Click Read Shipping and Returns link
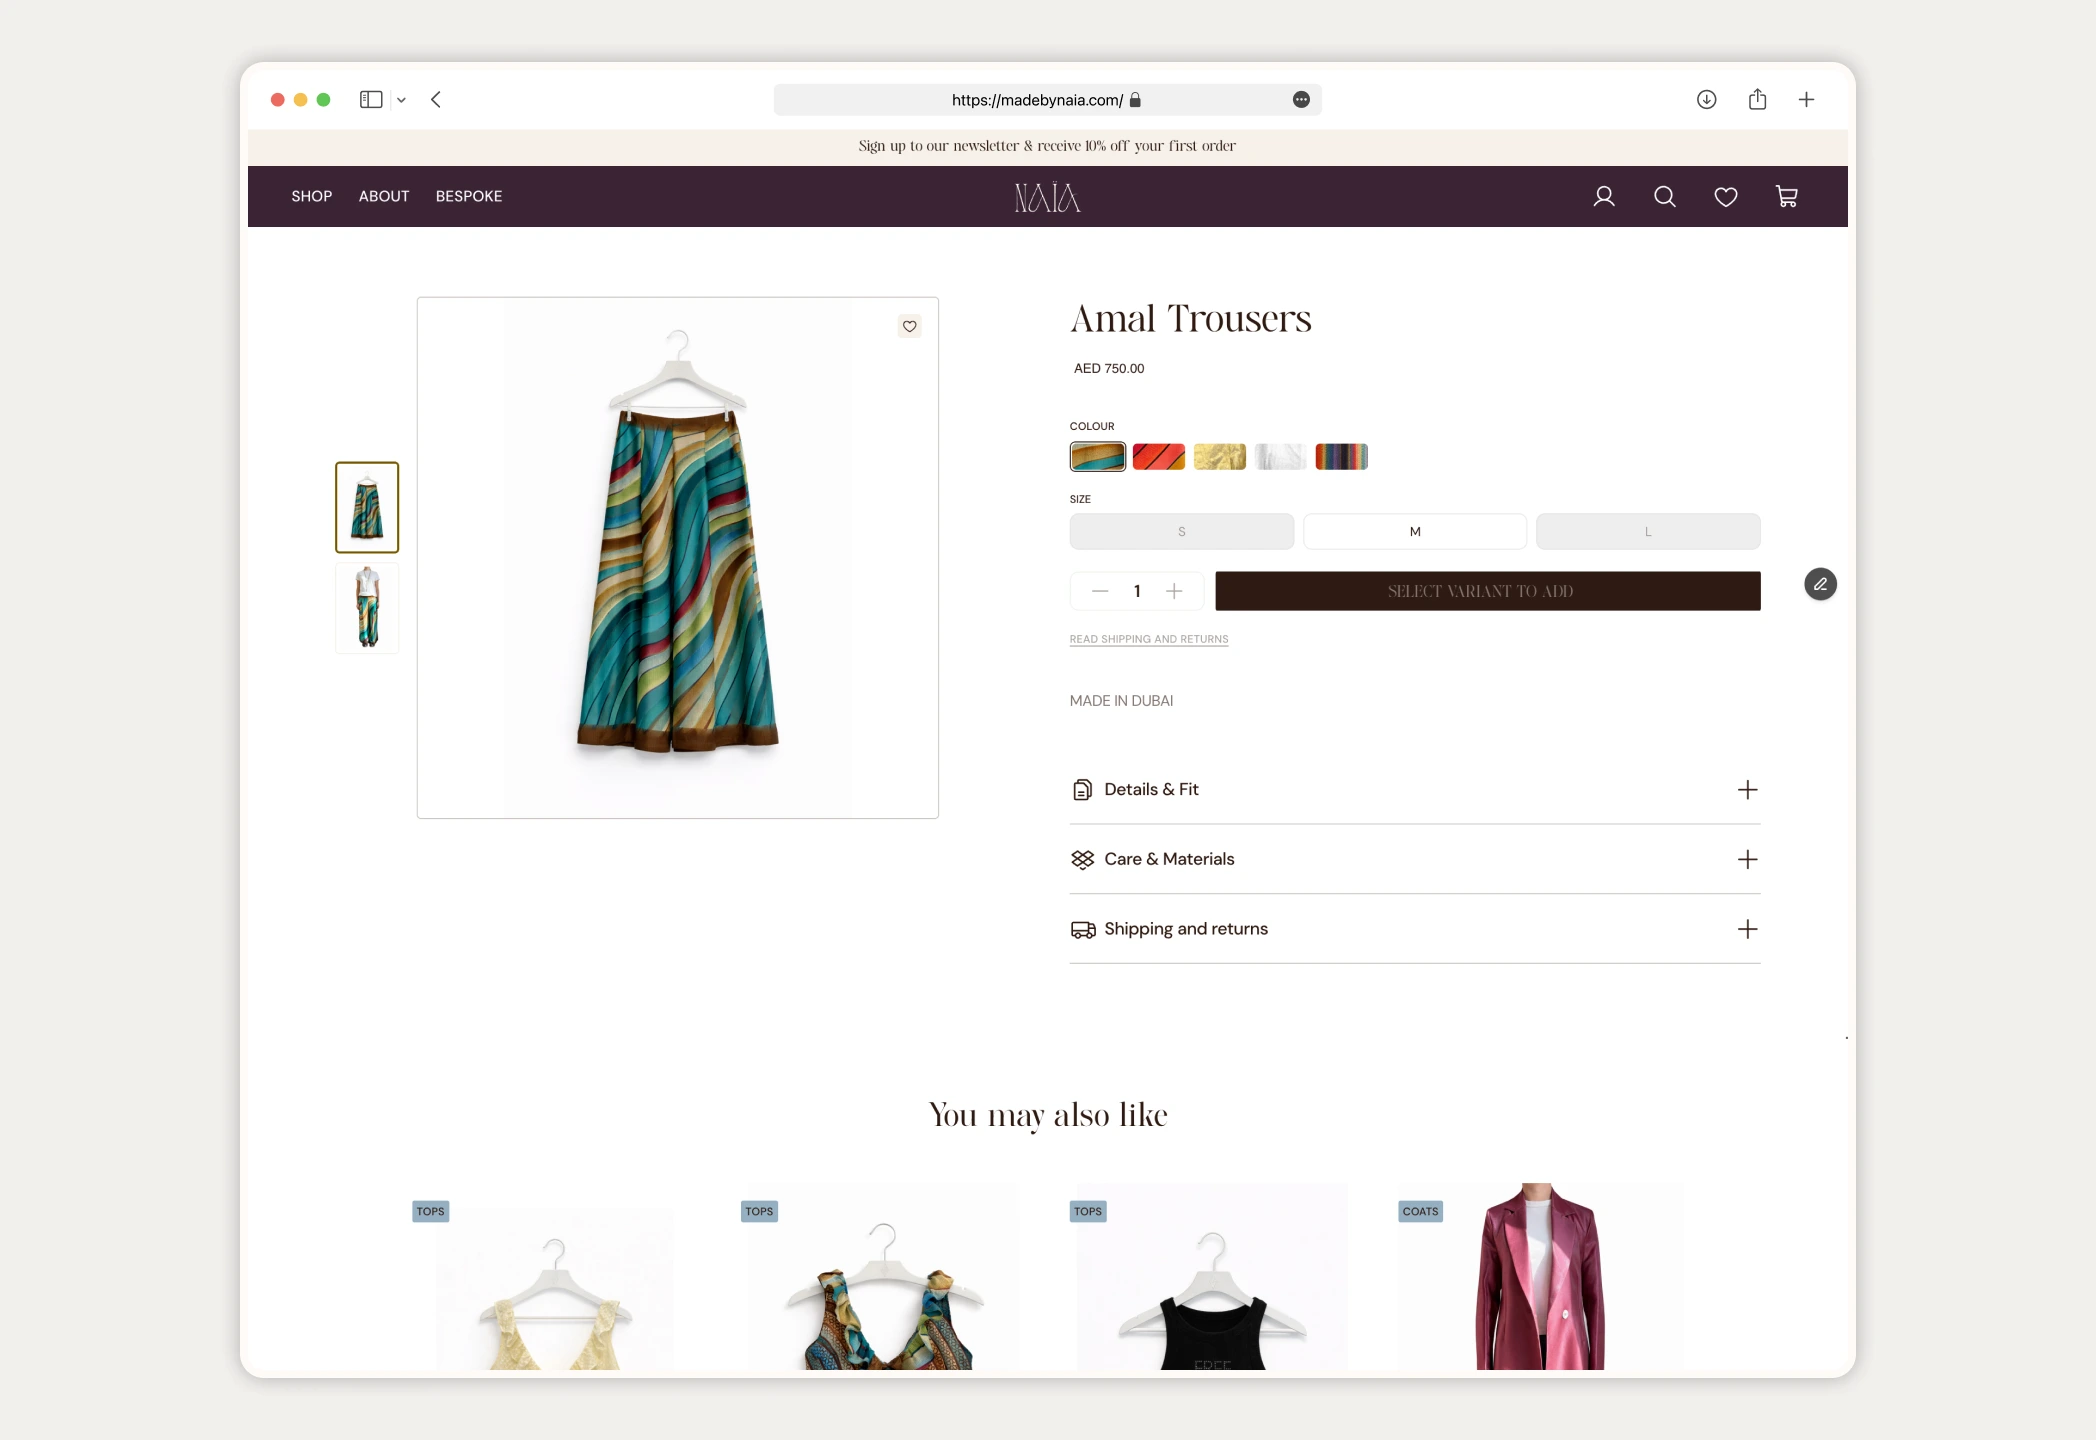Image resolution: width=2096 pixels, height=1440 pixels. pyautogui.click(x=1148, y=639)
